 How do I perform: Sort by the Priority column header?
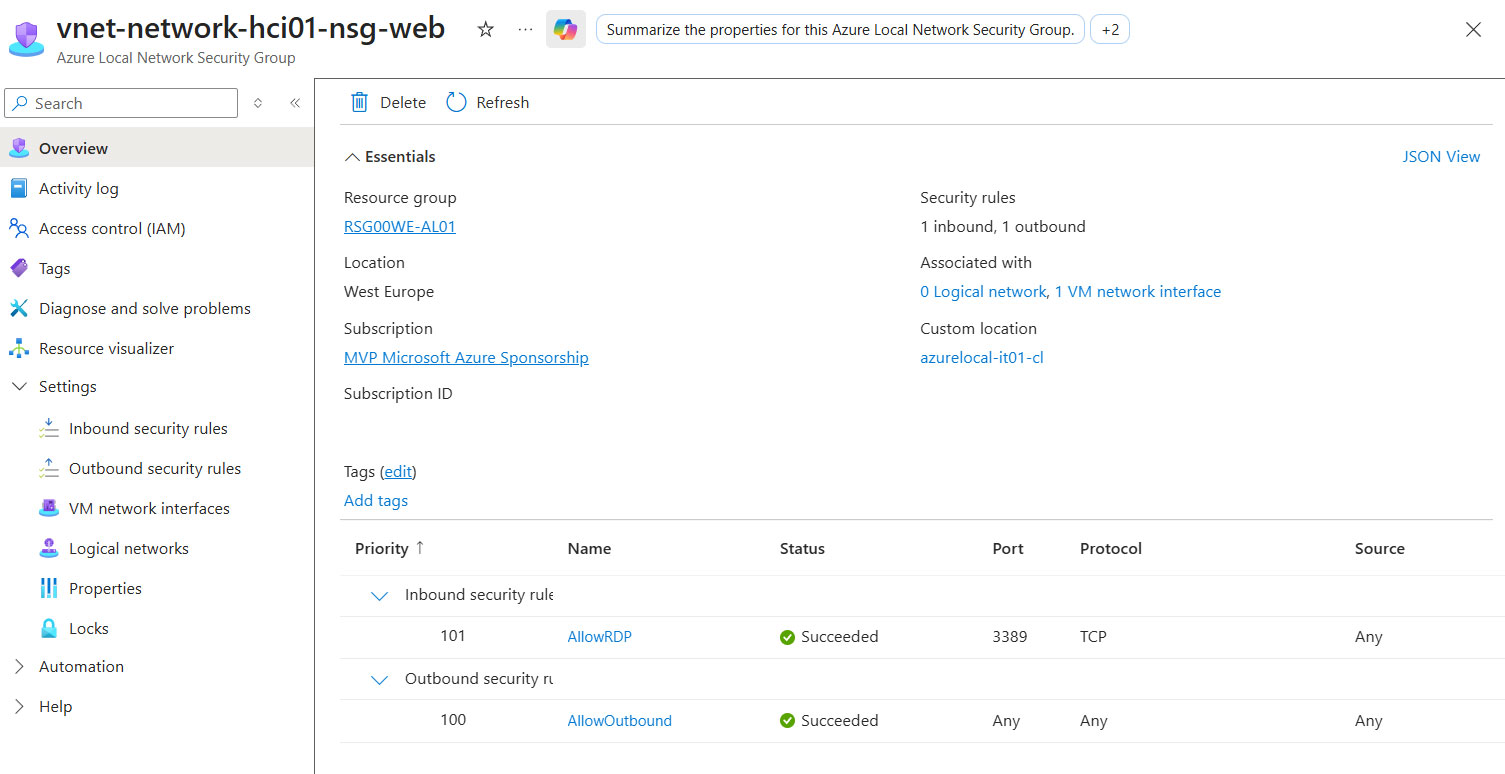(x=390, y=548)
